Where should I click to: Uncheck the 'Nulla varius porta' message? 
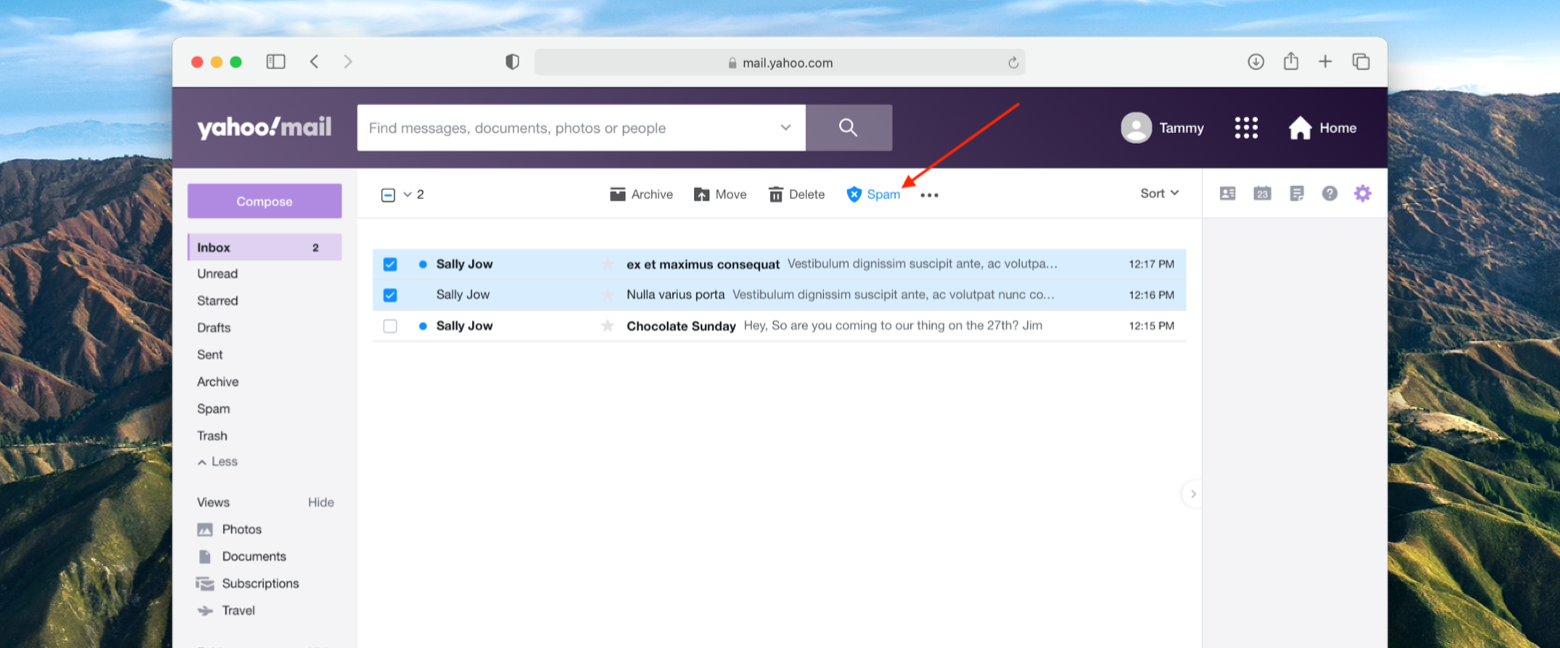pyautogui.click(x=390, y=295)
